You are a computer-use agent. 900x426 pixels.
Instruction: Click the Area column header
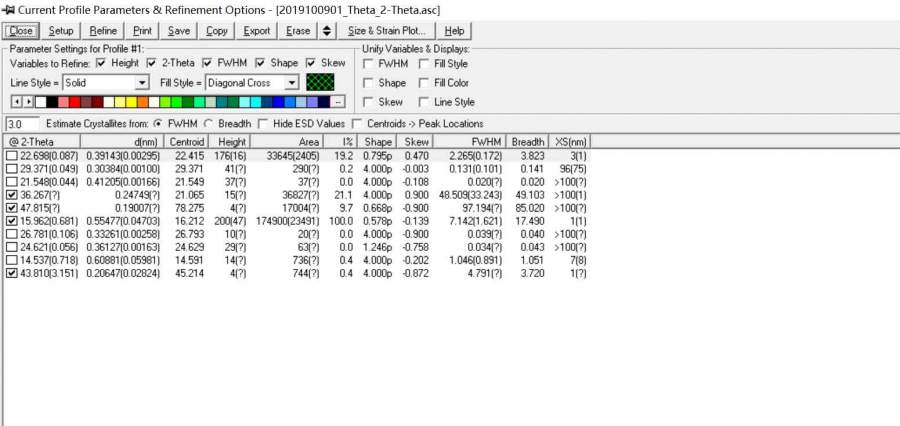click(287, 141)
